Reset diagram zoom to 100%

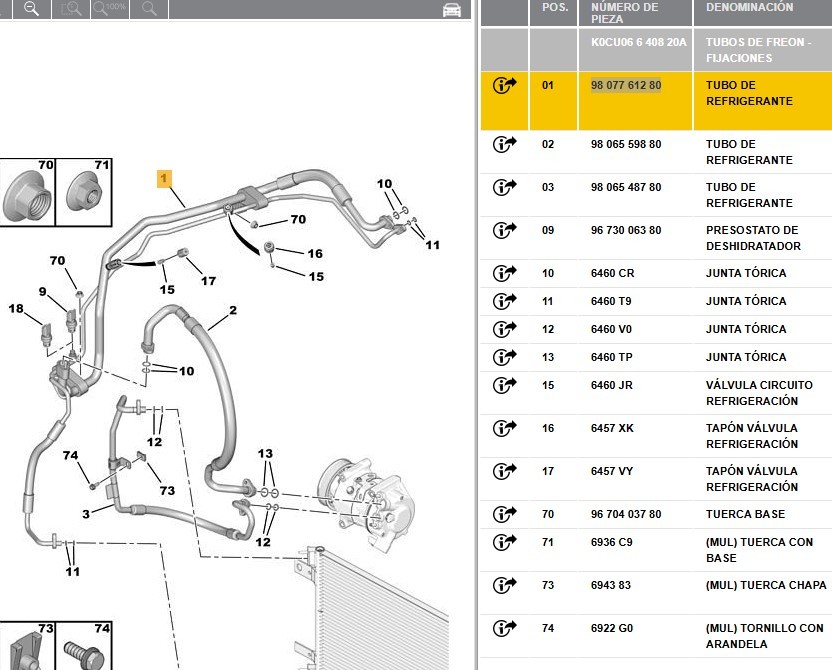[109, 8]
